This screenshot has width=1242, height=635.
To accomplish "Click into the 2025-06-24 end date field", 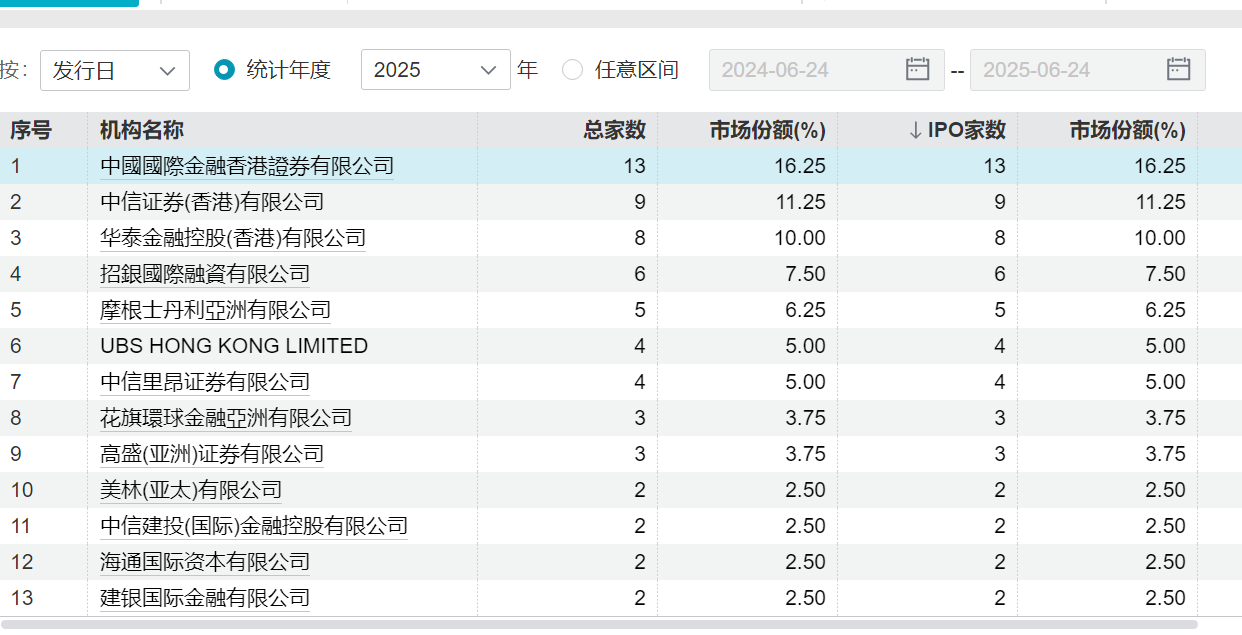I will pyautogui.click(x=1060, y=70).
